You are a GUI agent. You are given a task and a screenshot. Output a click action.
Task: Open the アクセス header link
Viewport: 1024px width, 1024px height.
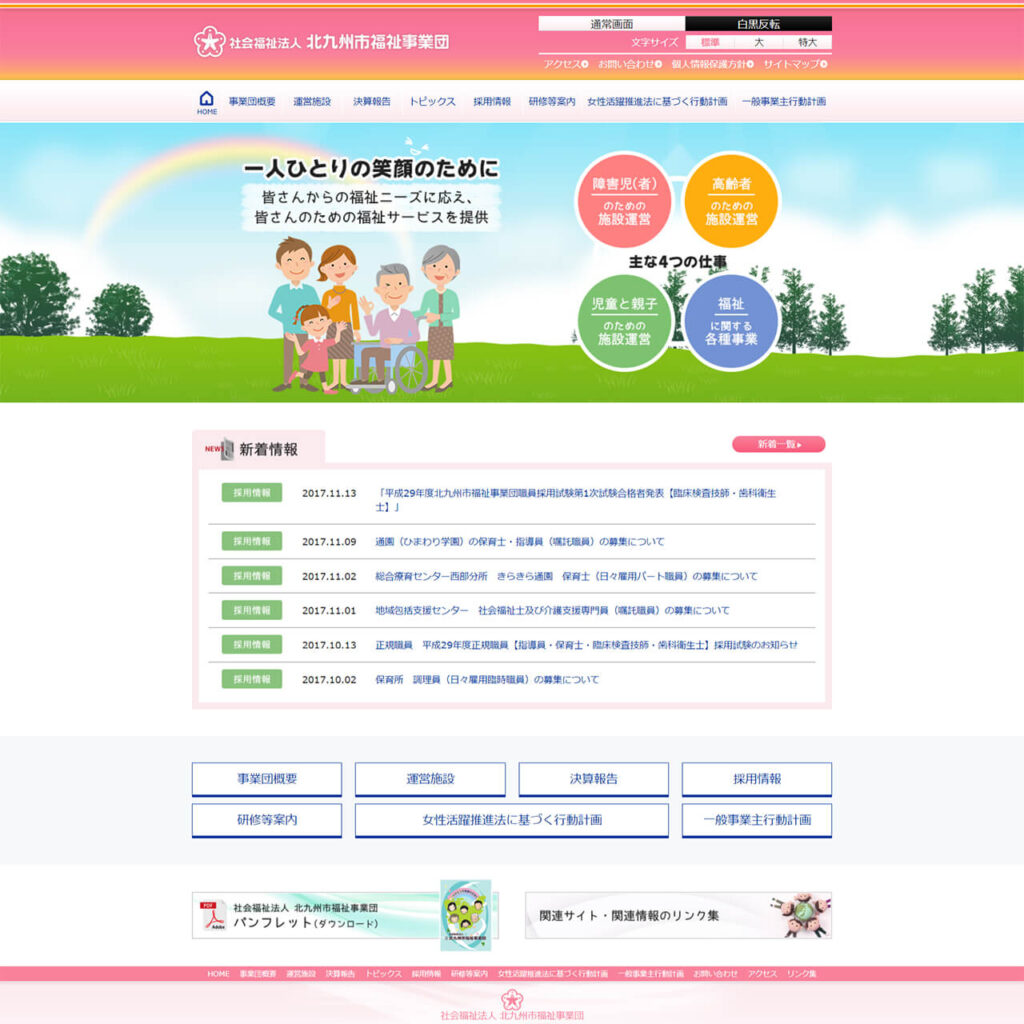tap(566, 64)
